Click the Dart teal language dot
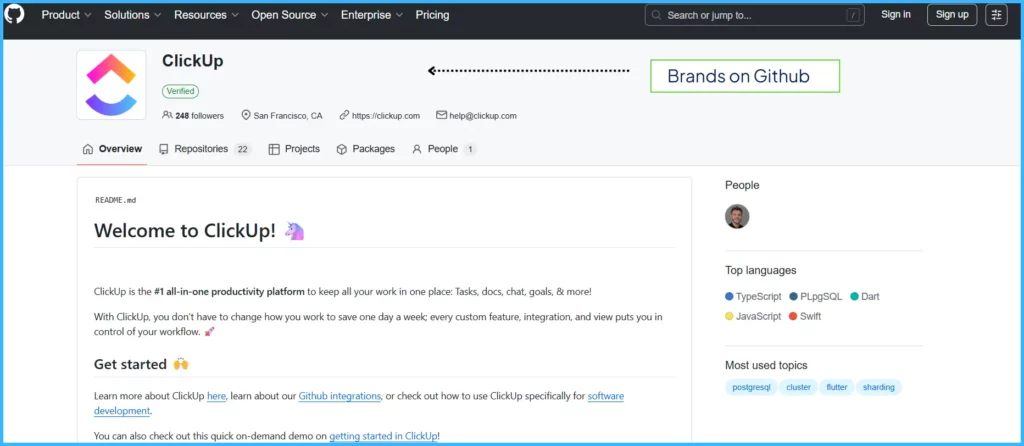Viewport: 1024px width, 446px height. (x=854, y=296)
